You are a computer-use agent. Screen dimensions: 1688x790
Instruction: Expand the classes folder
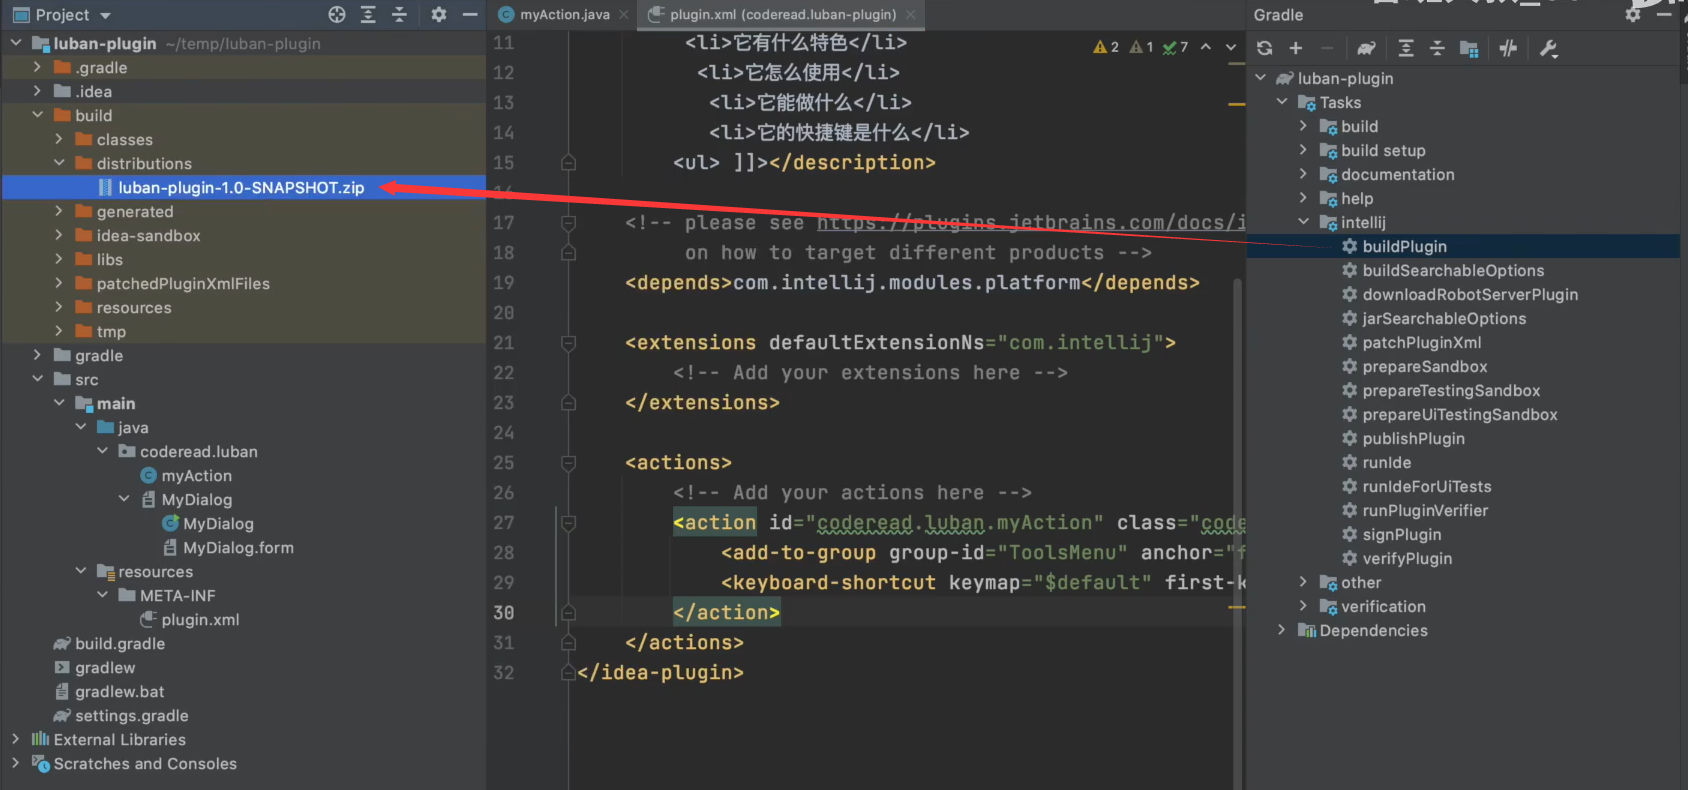pos(59,139)
